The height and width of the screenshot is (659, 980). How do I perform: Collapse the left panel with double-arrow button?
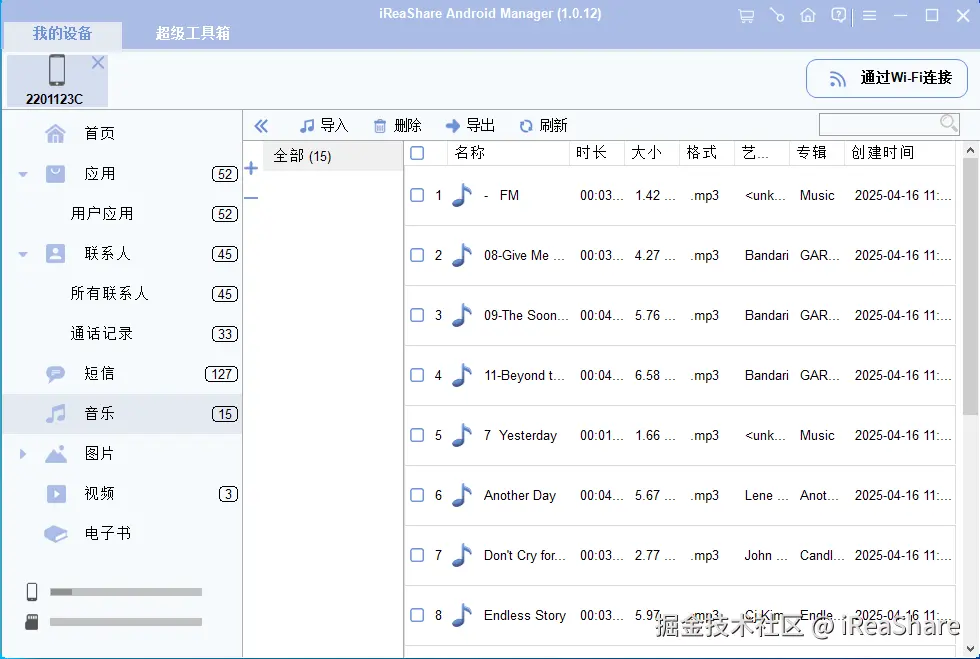(x=261, y=125)
